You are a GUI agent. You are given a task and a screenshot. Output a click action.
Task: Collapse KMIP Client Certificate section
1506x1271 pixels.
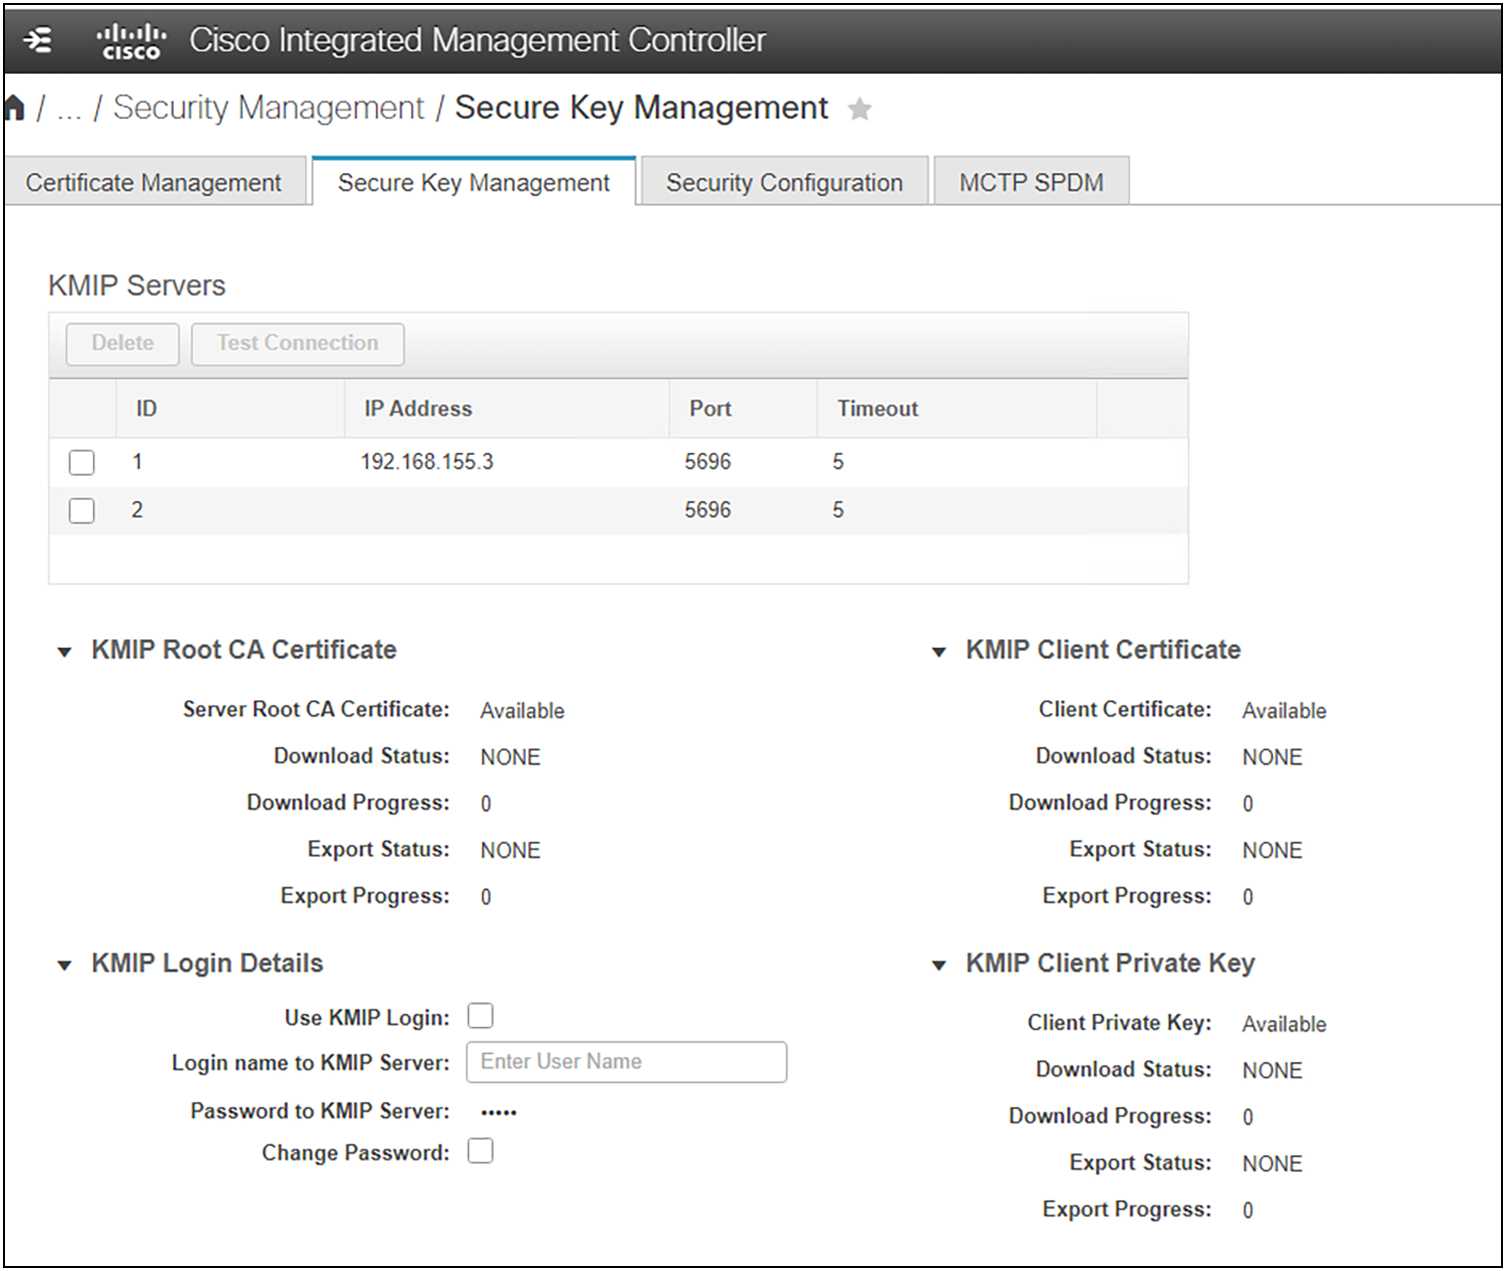[939, 652]
